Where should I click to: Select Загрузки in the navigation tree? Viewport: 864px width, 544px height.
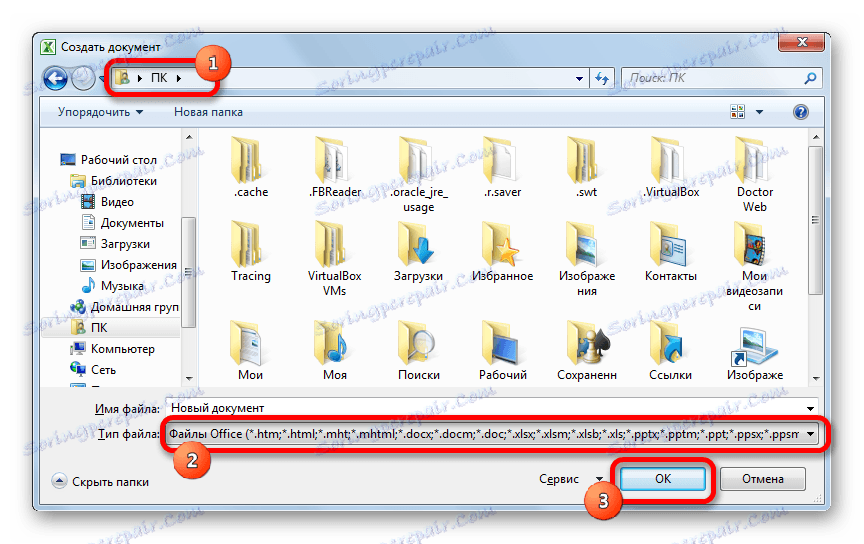coord(115,244)
